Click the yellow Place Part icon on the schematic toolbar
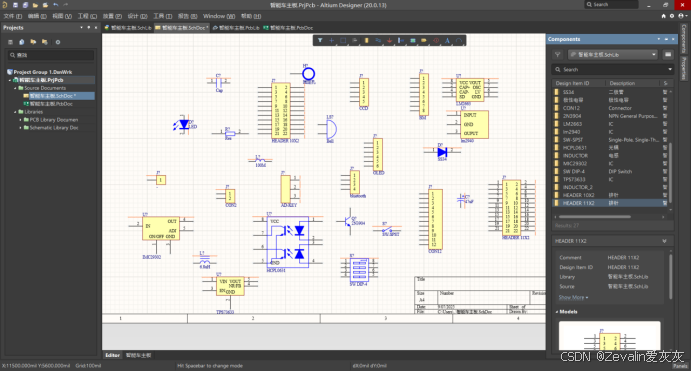Screen dimensions: 692x371 click(366, 41)
